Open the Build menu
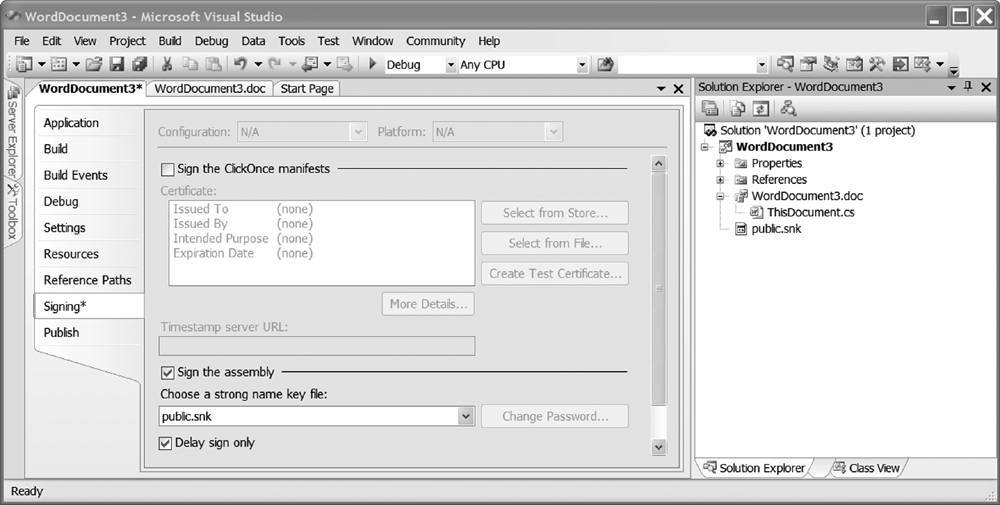The height and width of the screenshot is (505, 1000). point(170,41)
